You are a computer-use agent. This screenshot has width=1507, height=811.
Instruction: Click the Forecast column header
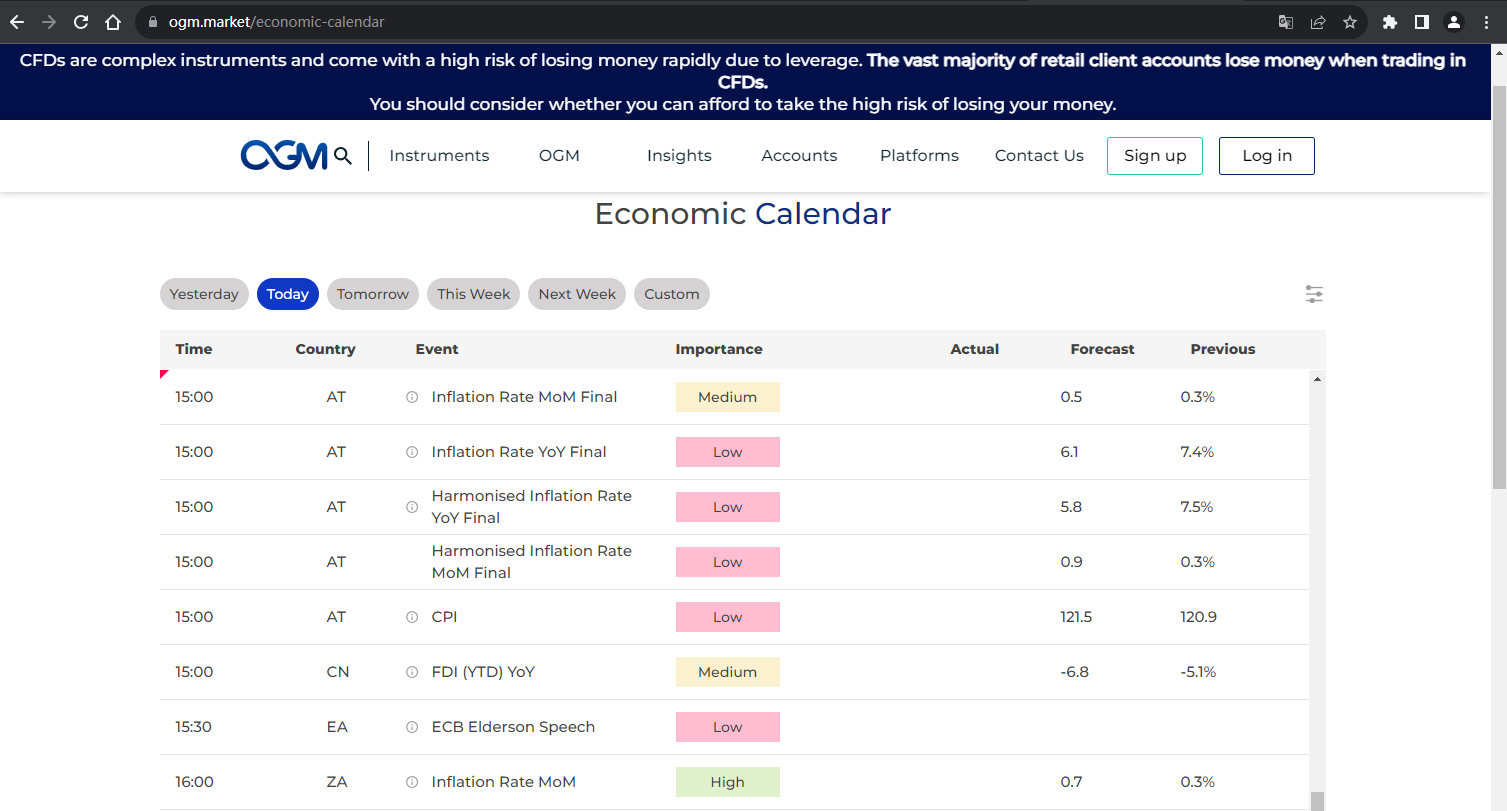coord(1102,349)
